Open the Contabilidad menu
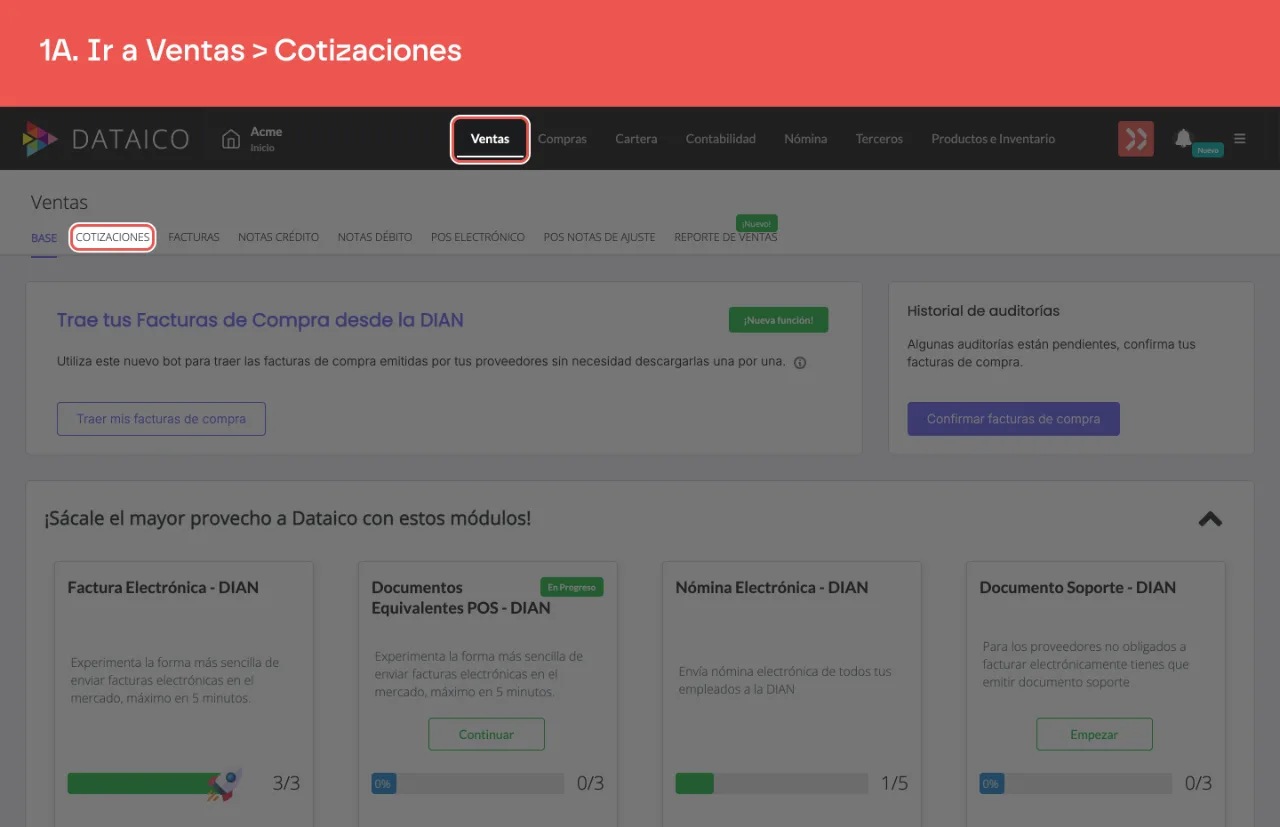The height and width of the screenshot is (827, 1280). pos(721,139)
